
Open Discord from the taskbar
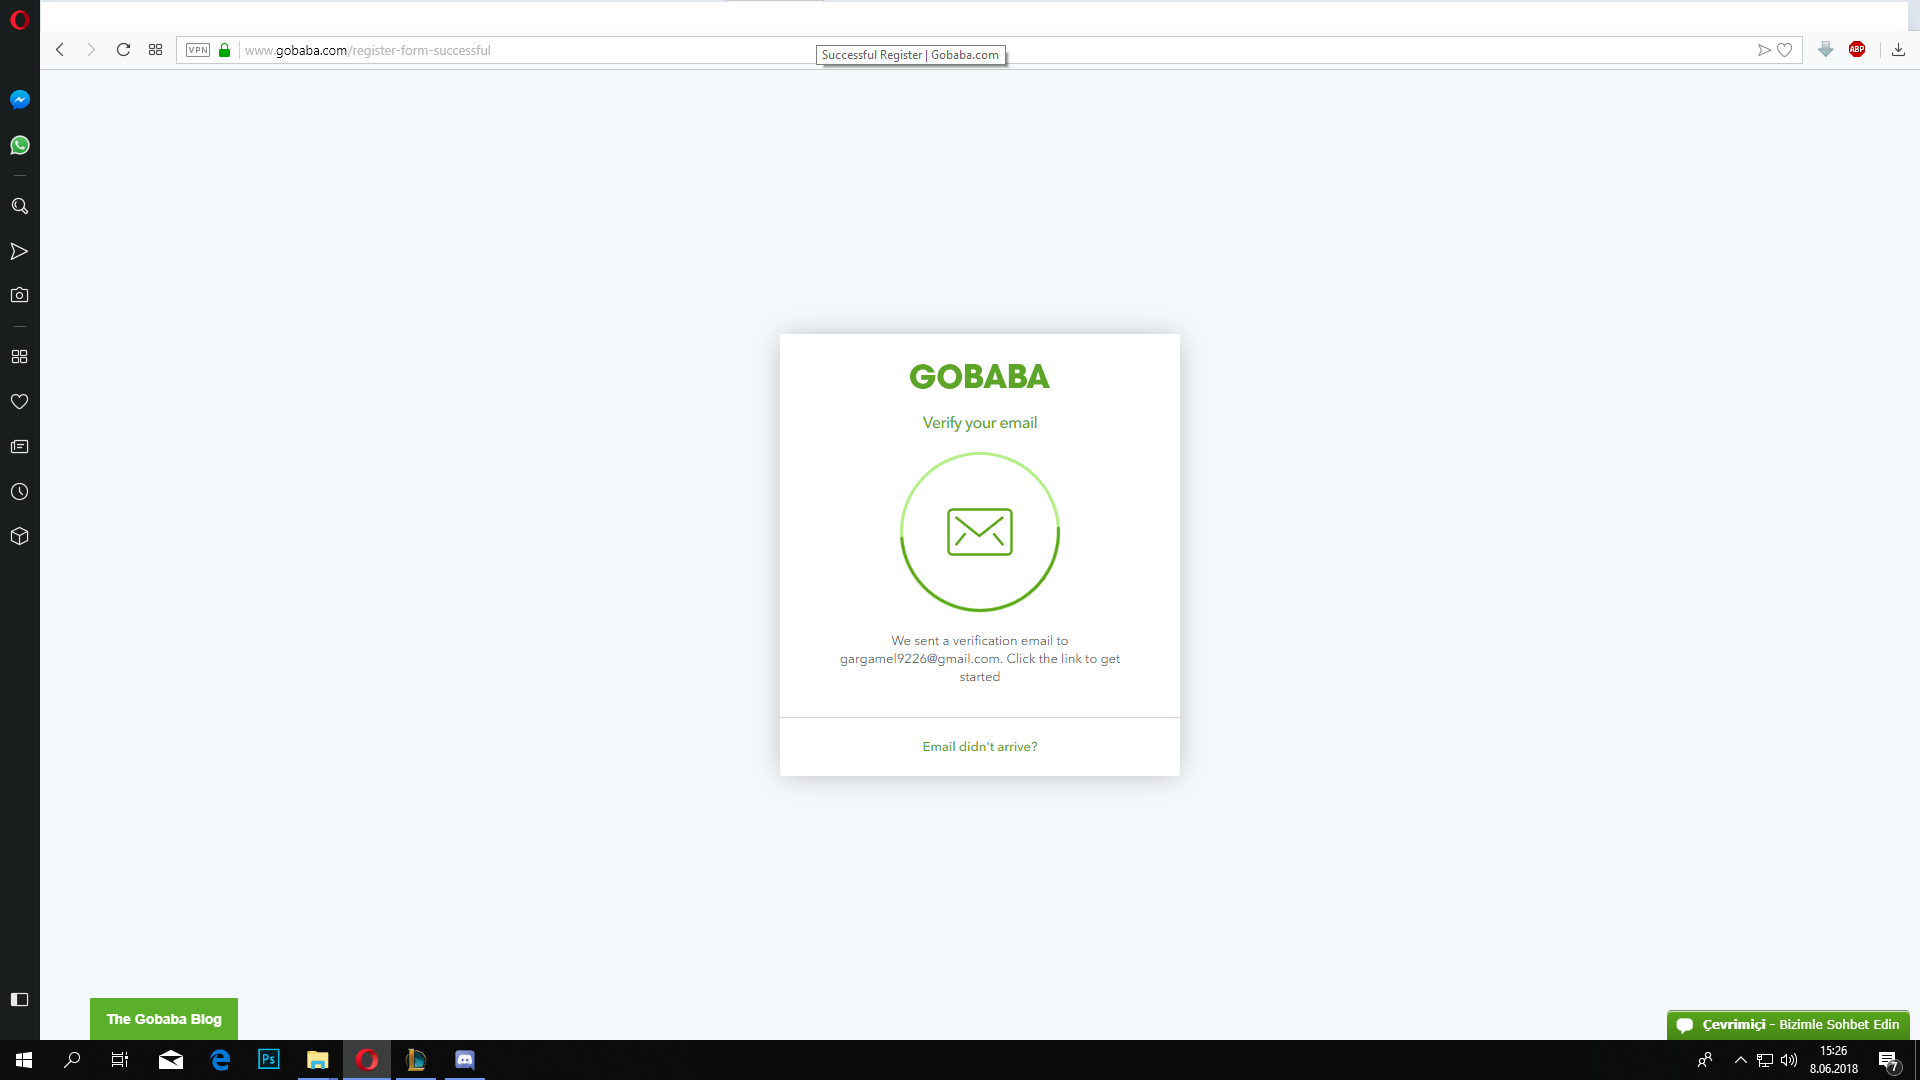(x=465, y=1060)
